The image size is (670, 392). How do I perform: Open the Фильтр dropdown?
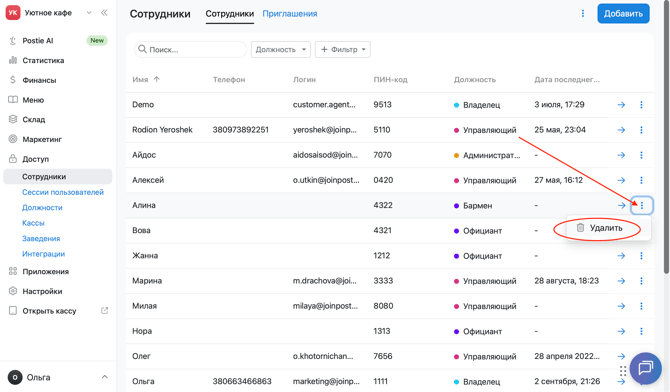click(343, 50)
